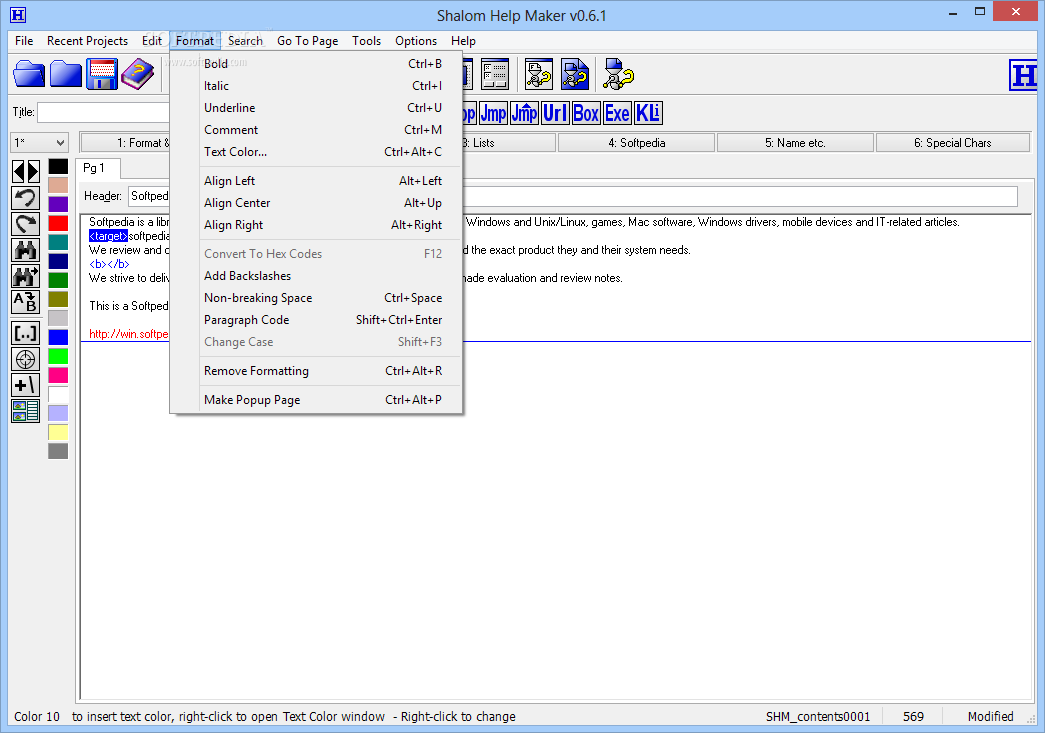Viewport: 1045px width, 733px height.
Task: Choose Underline from the Format menu
Action: [317, 107]
